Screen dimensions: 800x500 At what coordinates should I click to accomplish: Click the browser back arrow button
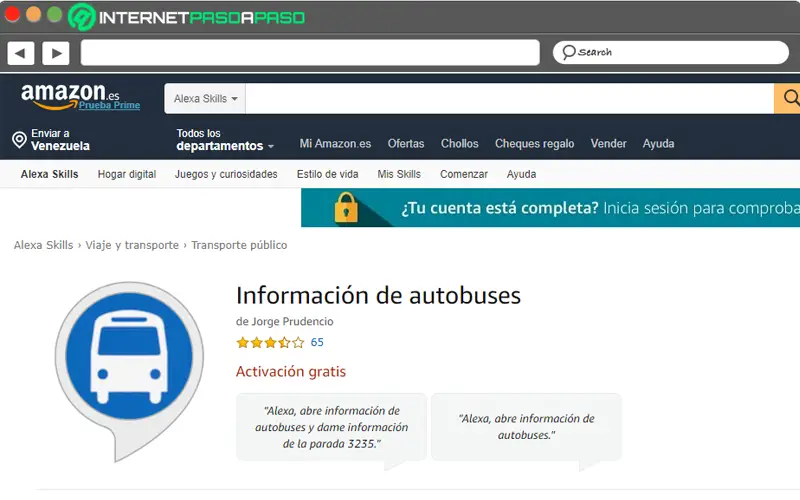coord(20,53)
